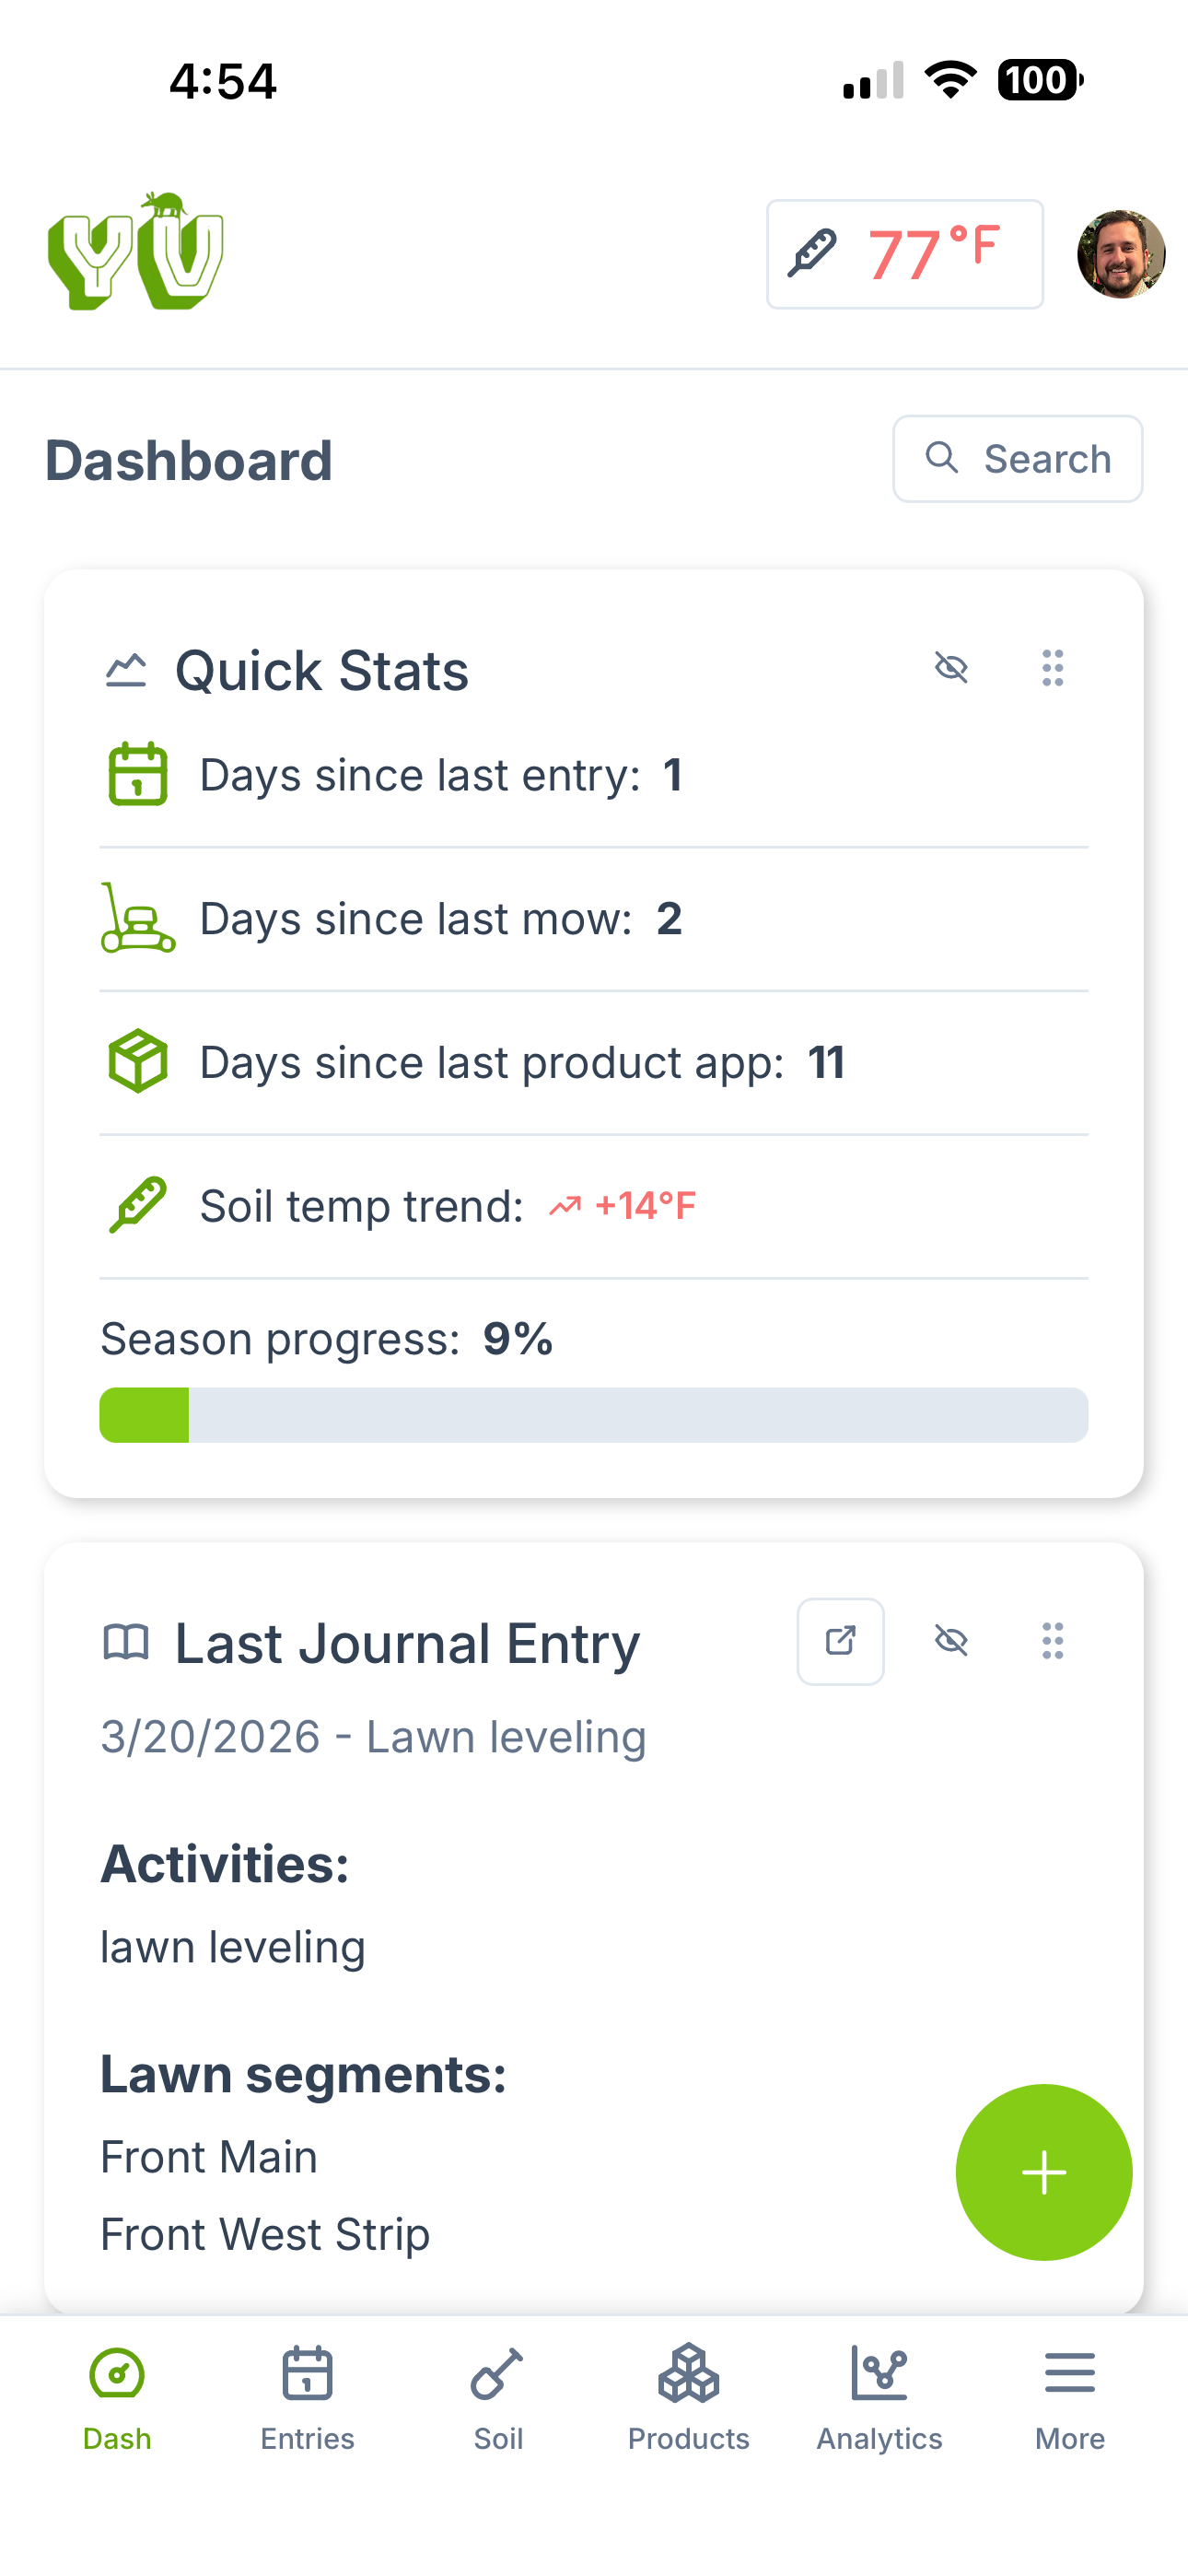Open the Search dialog
This screenshot has width=1188, height=2576.
coord(1017,458)
